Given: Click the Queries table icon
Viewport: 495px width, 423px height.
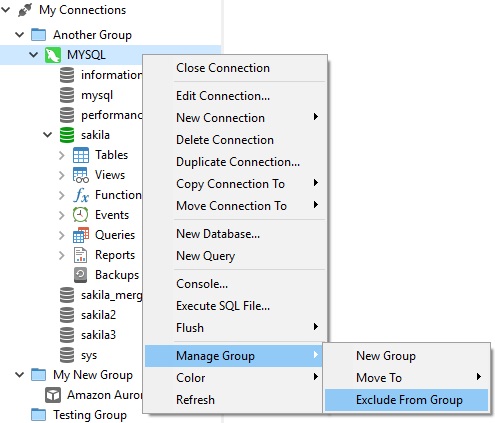Looking at the screenshot, I should (x=81, y=235).
